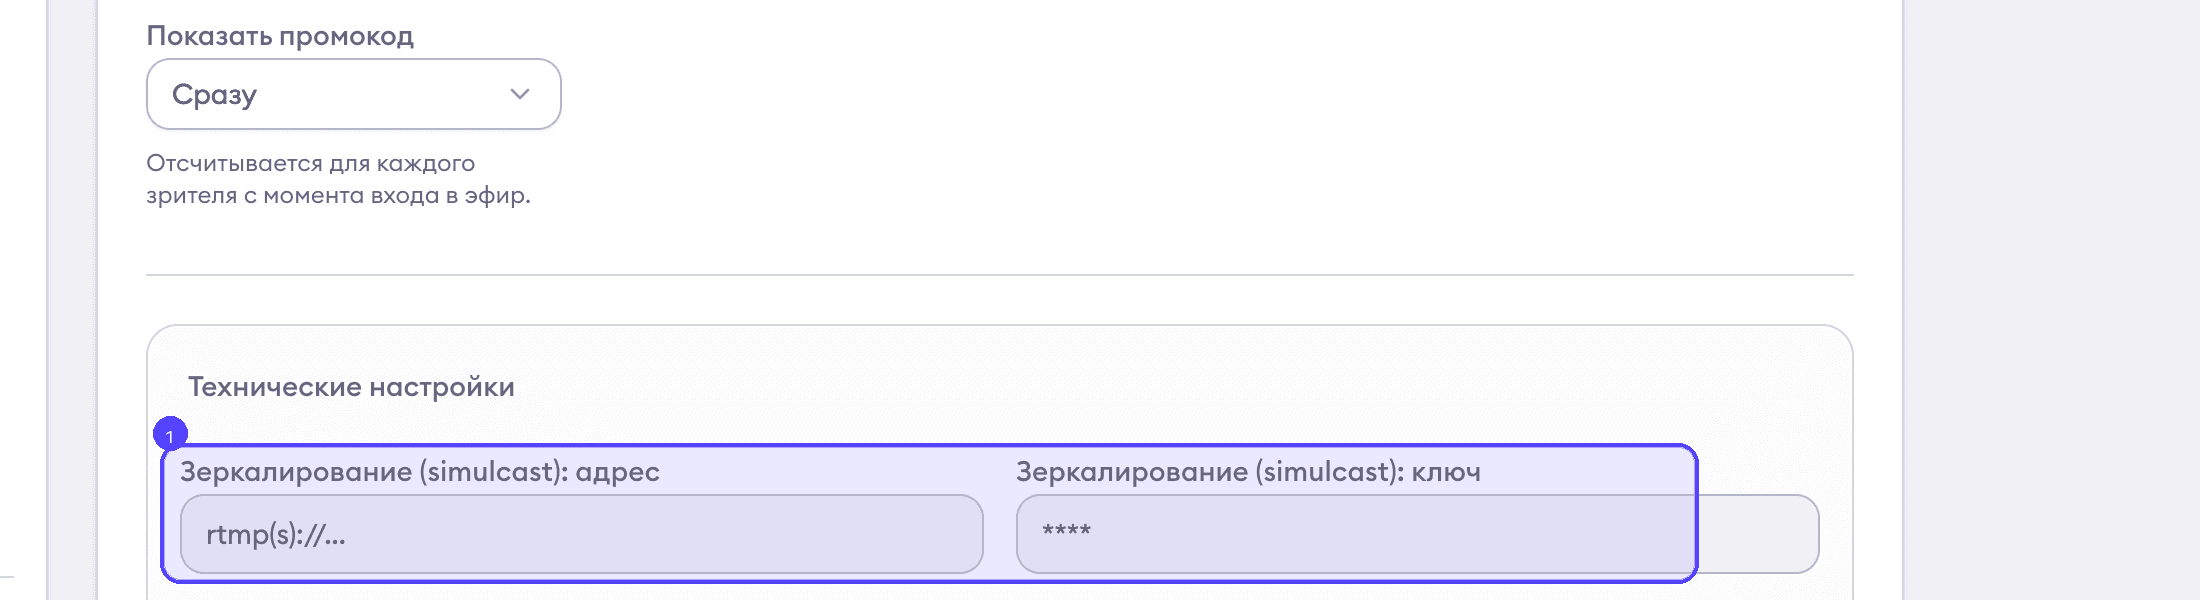Screen dimensions: 2200x600
Task: Click the viewer countdown description text
Action: (x=340, y=180)
